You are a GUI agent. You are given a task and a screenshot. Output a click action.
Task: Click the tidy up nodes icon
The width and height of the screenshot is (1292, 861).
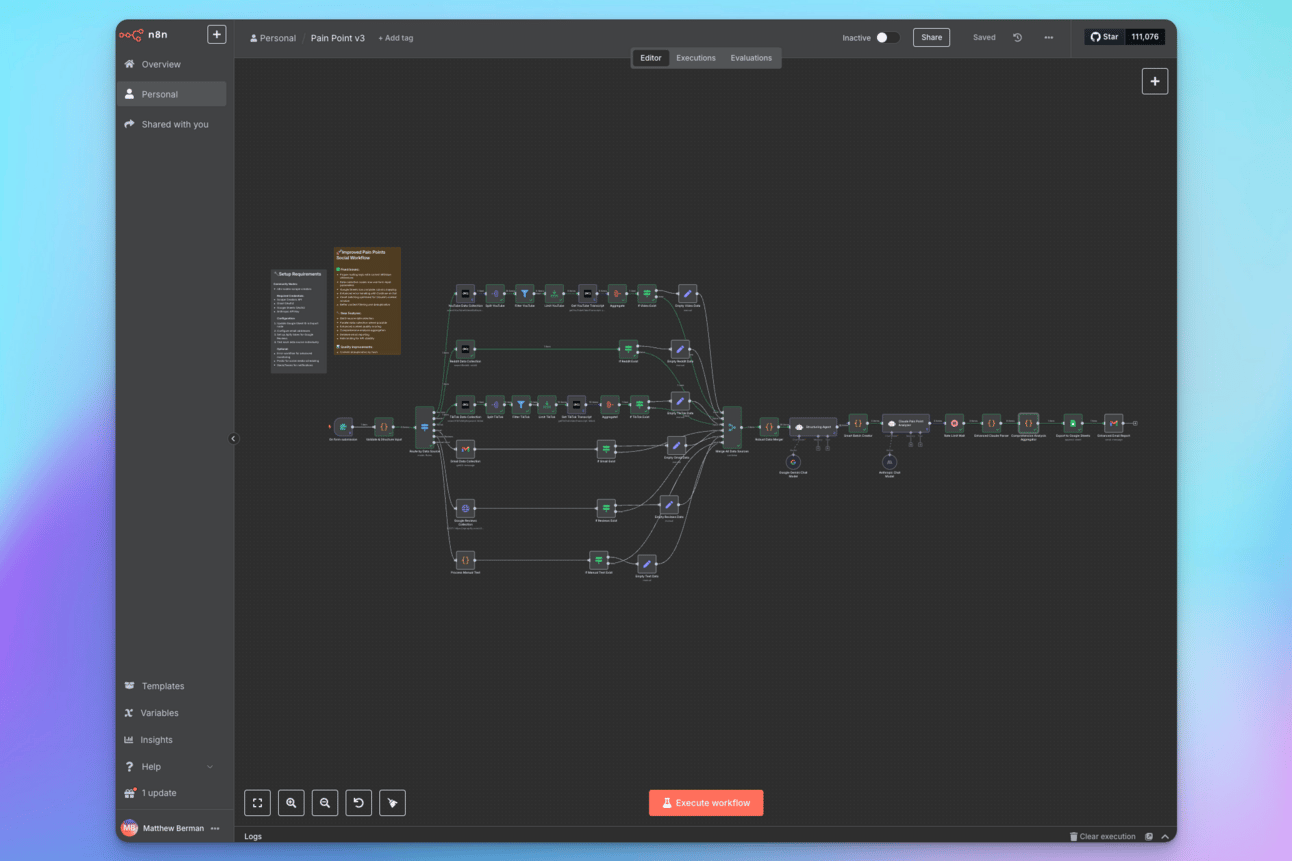click(x=393, y=802)
